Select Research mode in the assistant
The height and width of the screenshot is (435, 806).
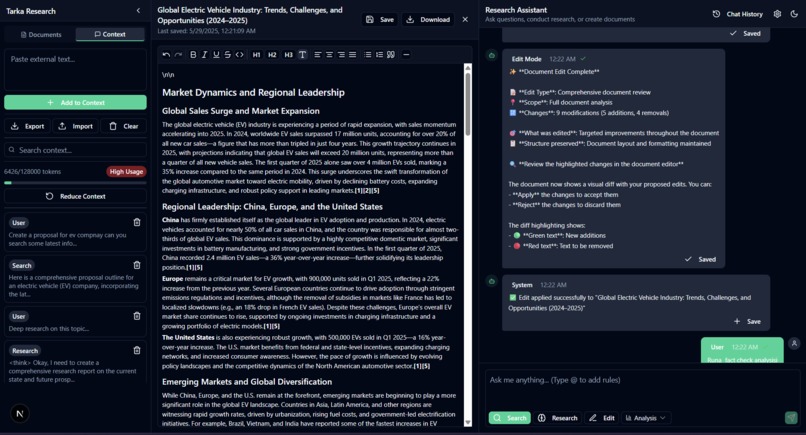coord(558,418)
